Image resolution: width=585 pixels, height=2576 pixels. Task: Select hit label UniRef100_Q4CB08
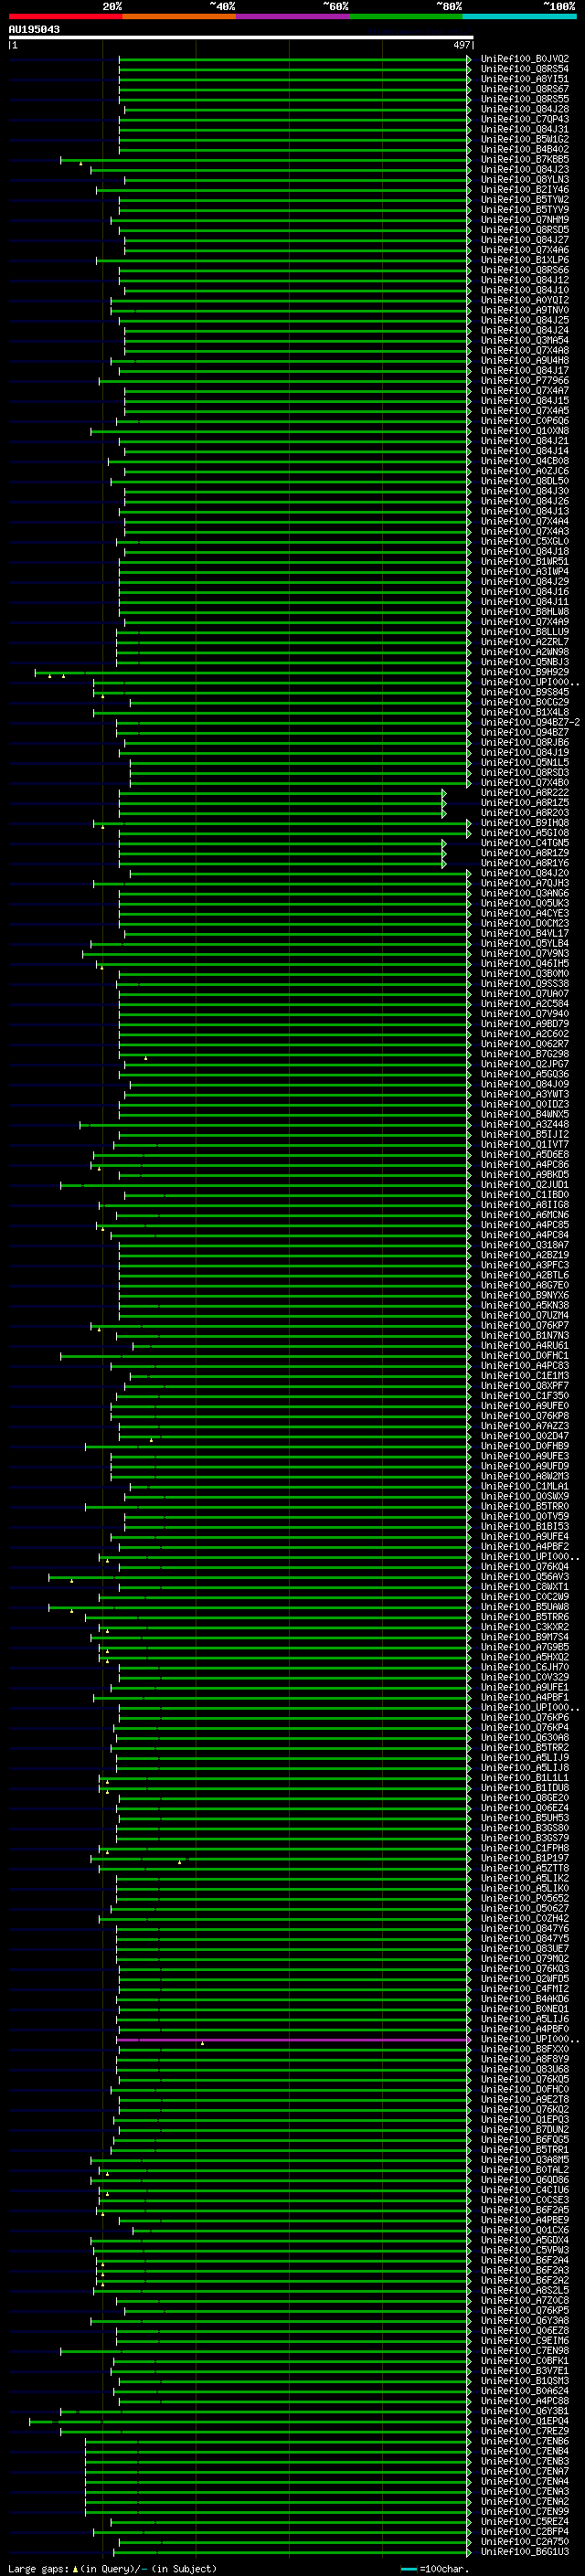[525, 461]
